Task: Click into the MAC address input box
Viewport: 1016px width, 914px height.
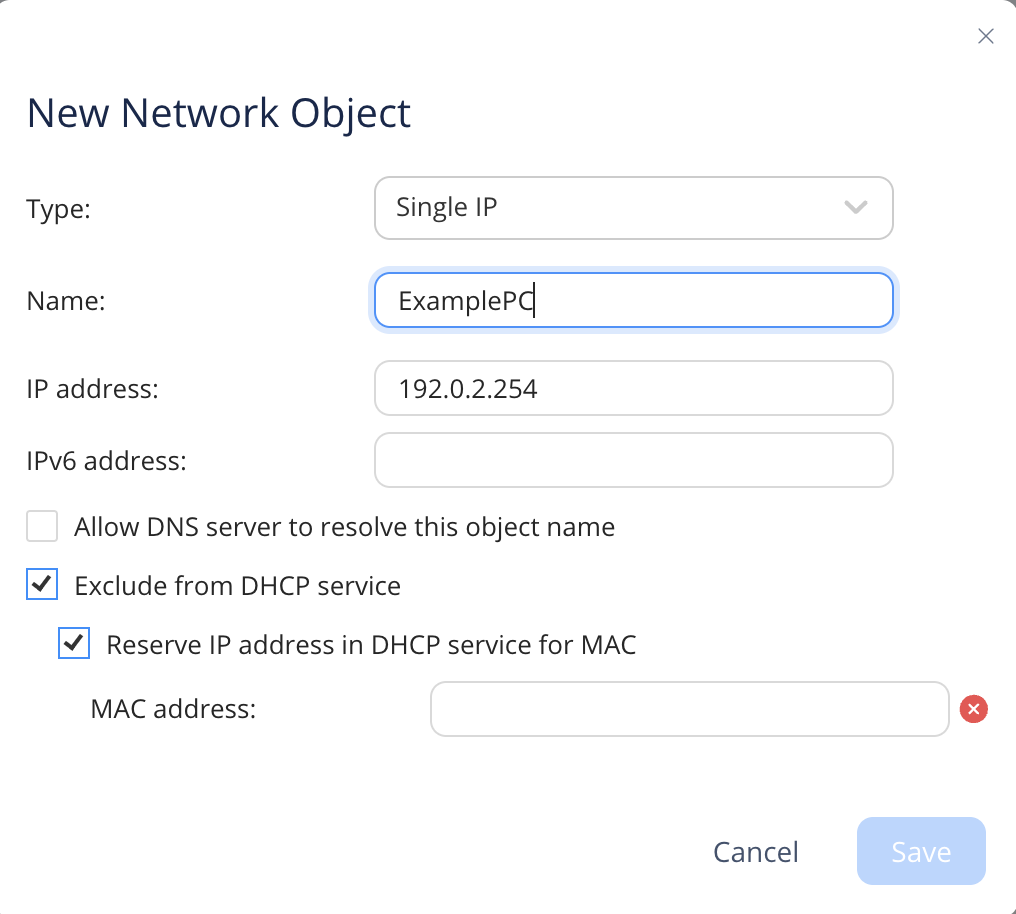Action: (x=688, y=709)
